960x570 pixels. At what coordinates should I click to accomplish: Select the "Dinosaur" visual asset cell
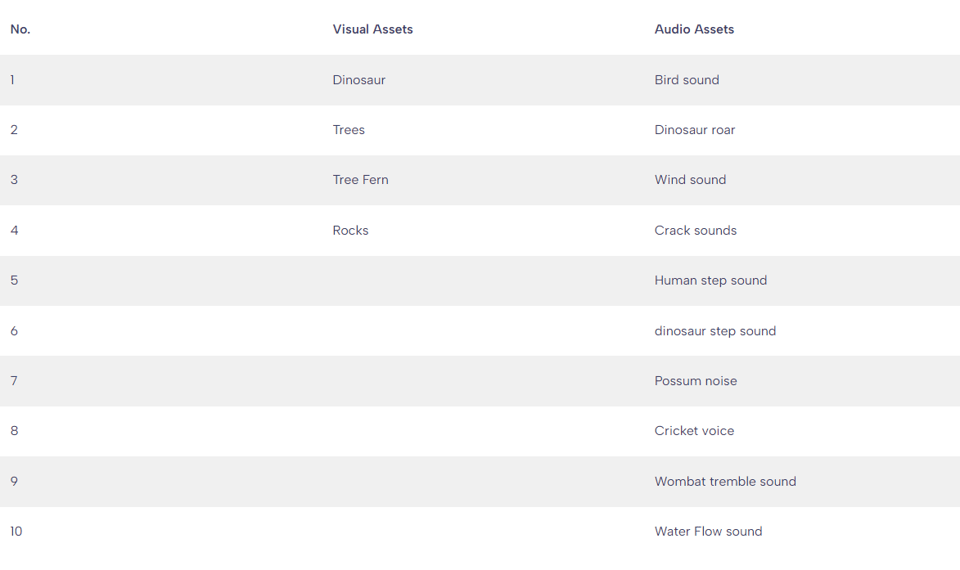coord(359,80)
